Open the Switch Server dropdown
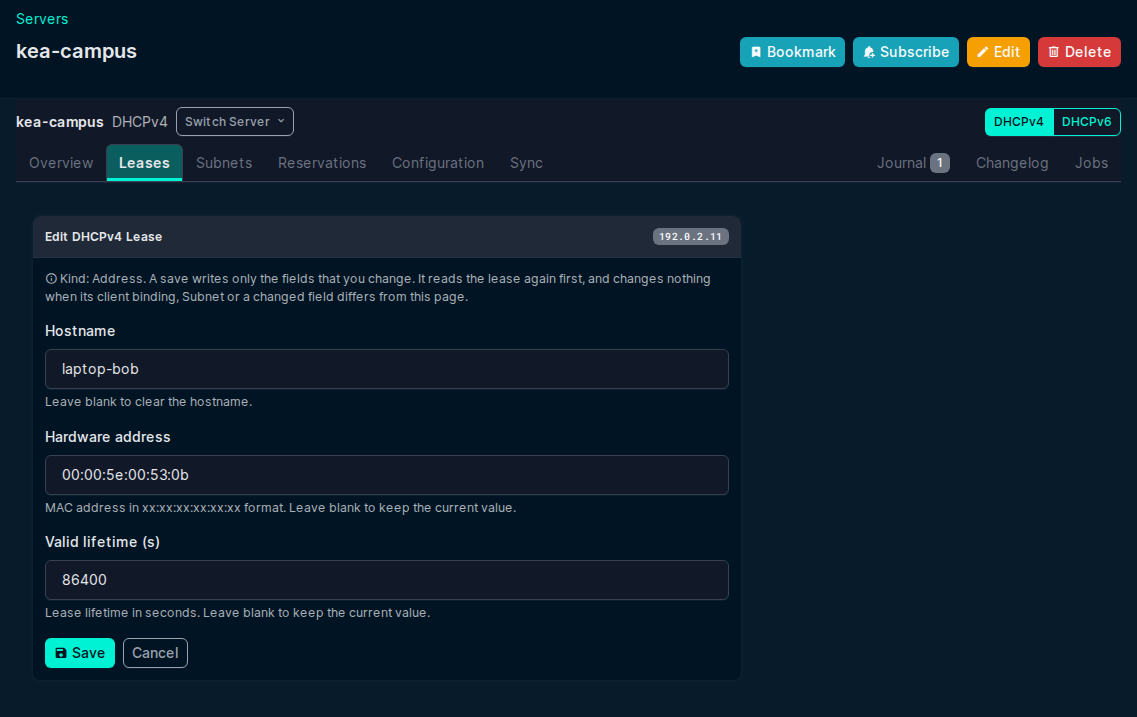This screenshot has height=717, width=1137. (235, 122)
